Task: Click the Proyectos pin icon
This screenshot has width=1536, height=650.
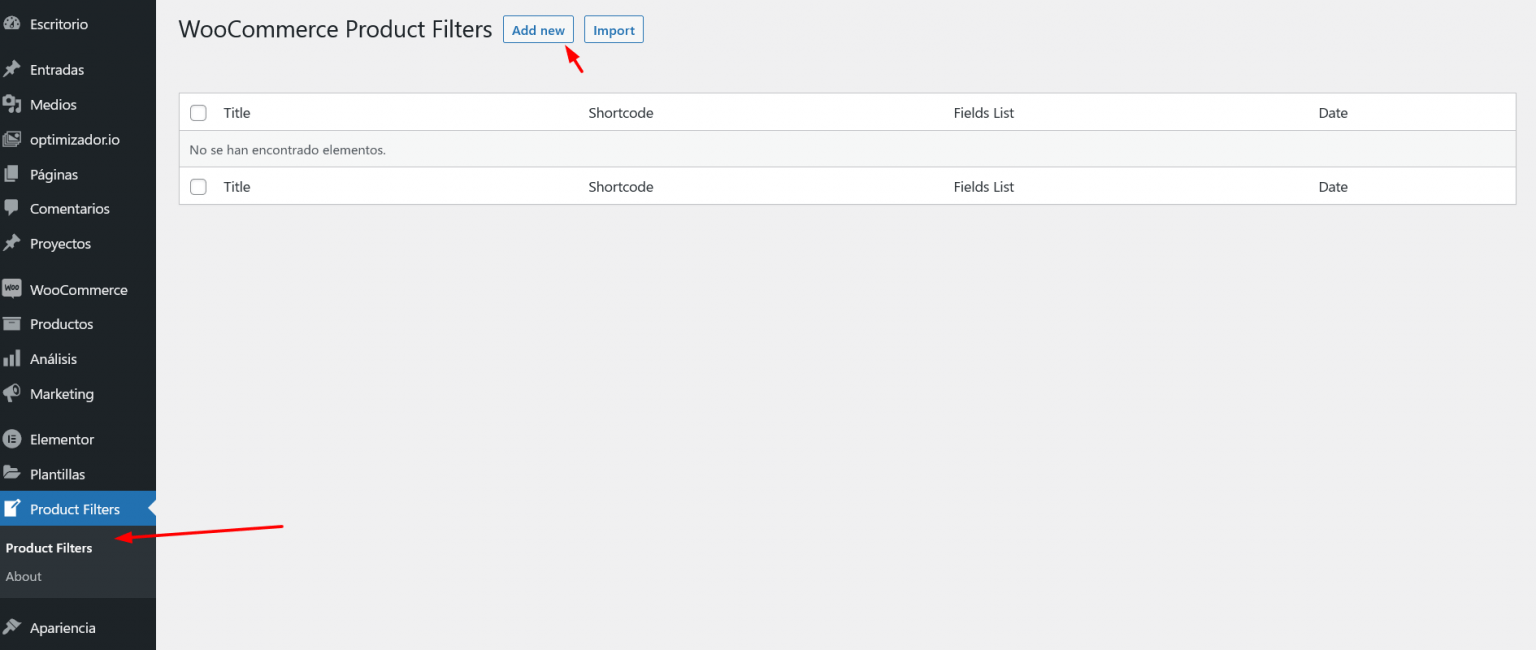Action: pos(12,244)
